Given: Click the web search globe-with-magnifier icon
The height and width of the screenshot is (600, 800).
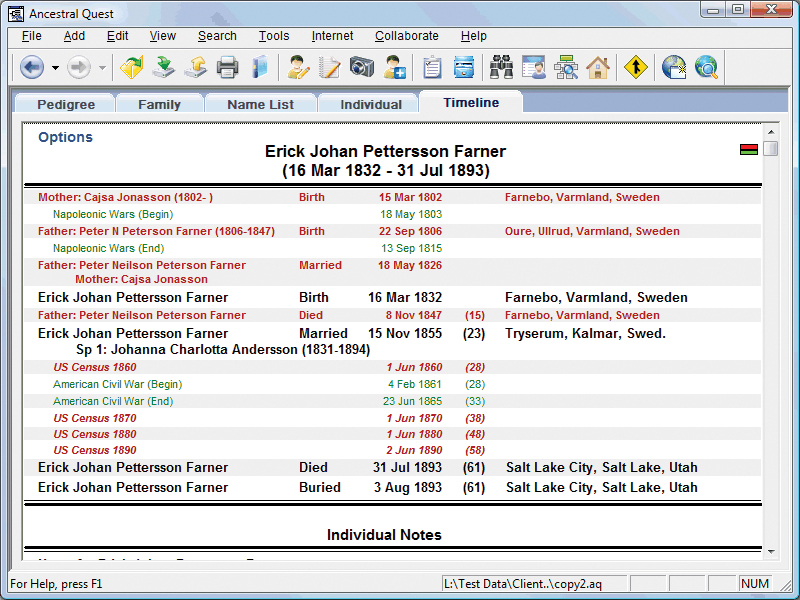Looking at the screenshot, I should pyautogui.click(x=708, y=67).
